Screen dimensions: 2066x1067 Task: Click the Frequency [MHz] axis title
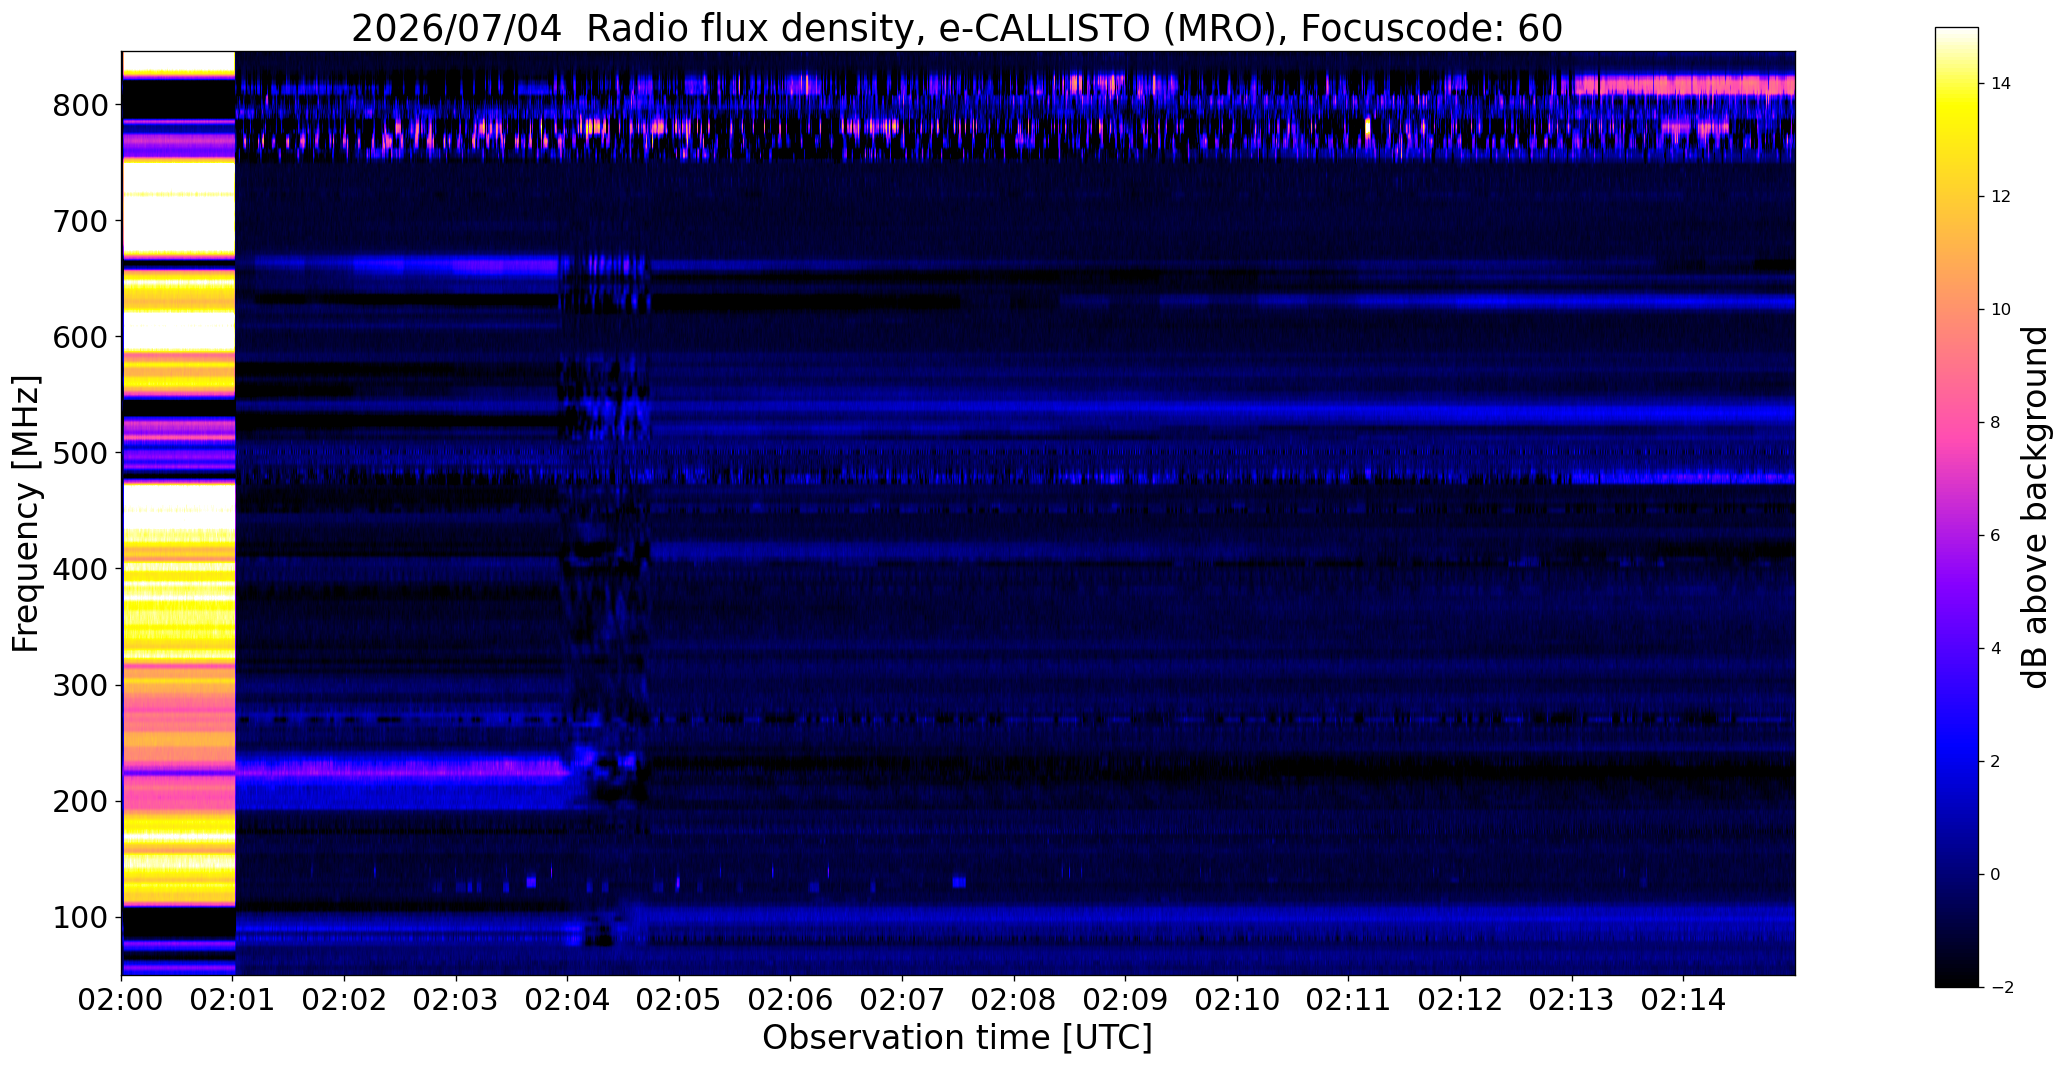click(27, 513)
